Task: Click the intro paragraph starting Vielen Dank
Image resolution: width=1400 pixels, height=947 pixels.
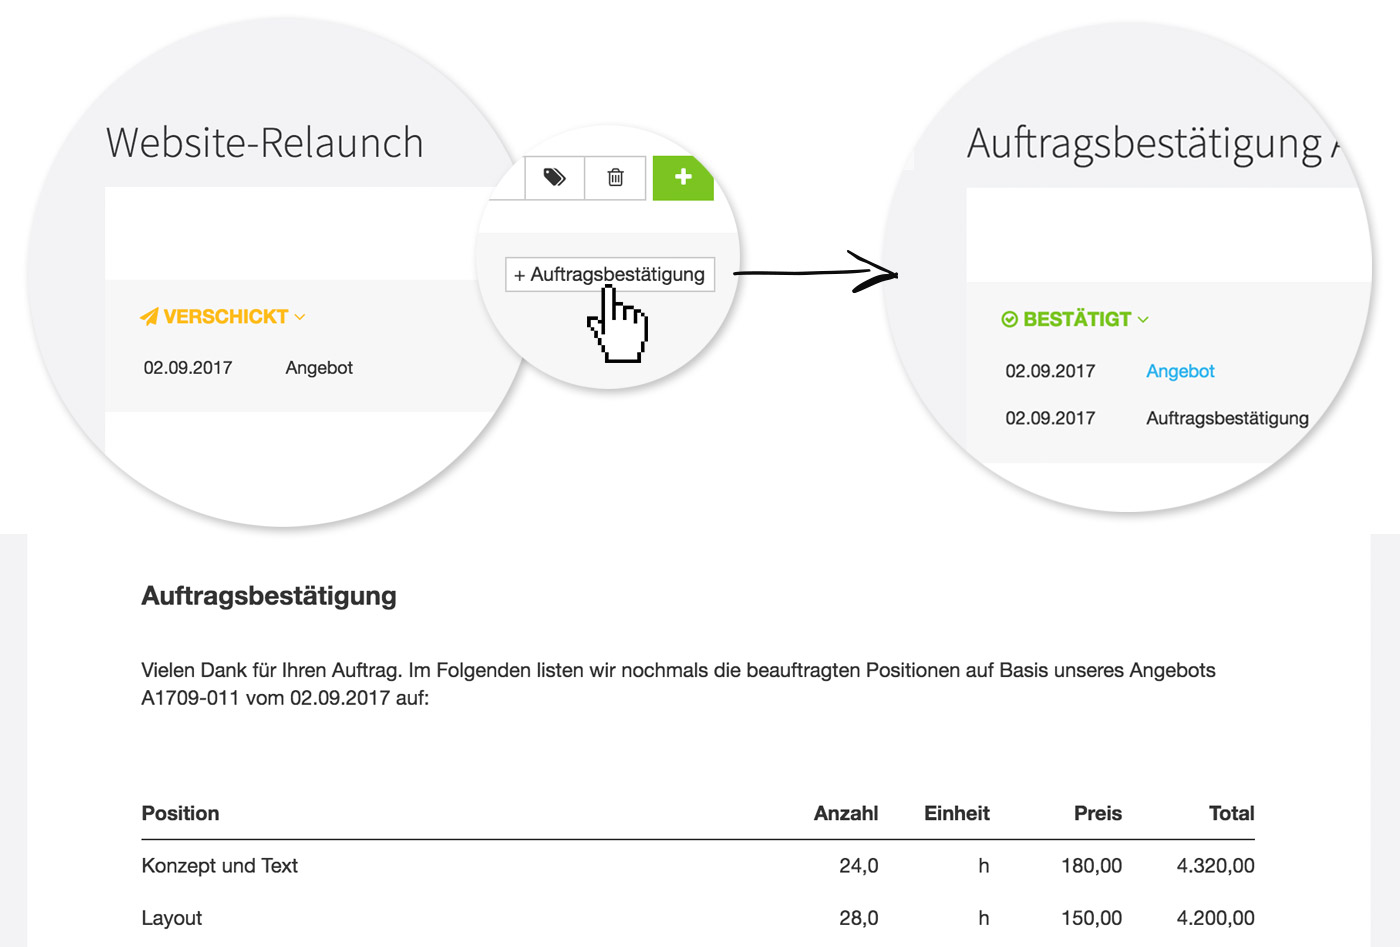Action: pos(678,684)
